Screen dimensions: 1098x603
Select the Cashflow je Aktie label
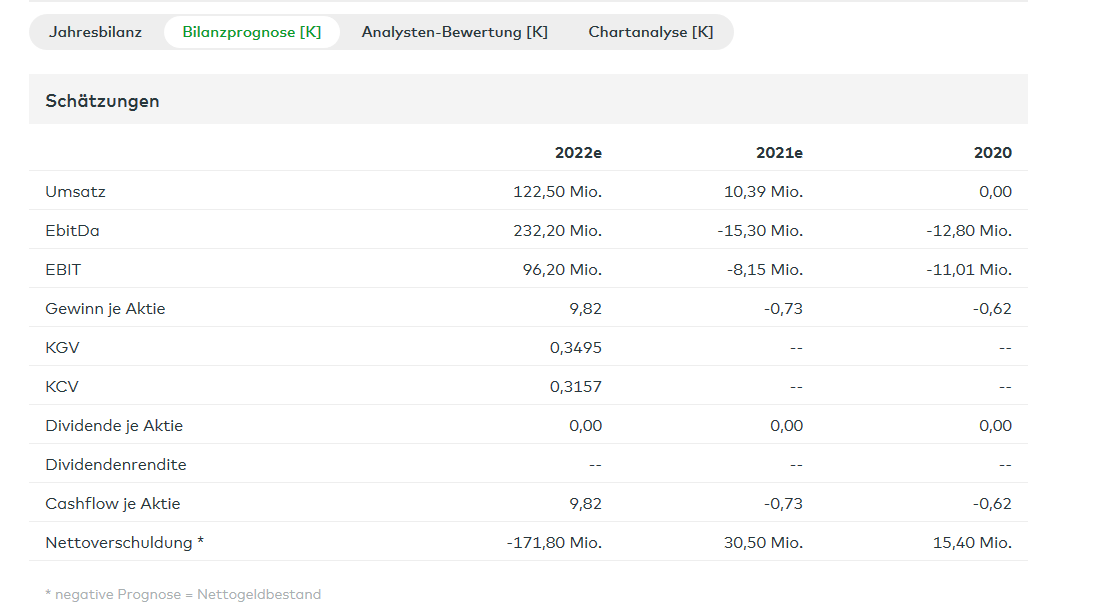tap(112, 503)
